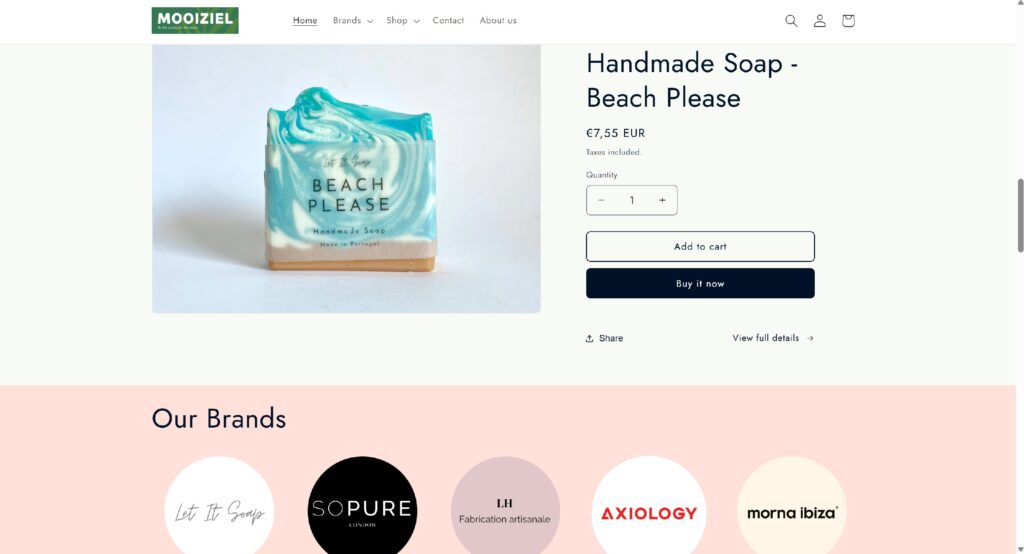Increase quantity with the plus button
The height and width of the screenshot is (554, 1024).
click(x=662, y=201)
